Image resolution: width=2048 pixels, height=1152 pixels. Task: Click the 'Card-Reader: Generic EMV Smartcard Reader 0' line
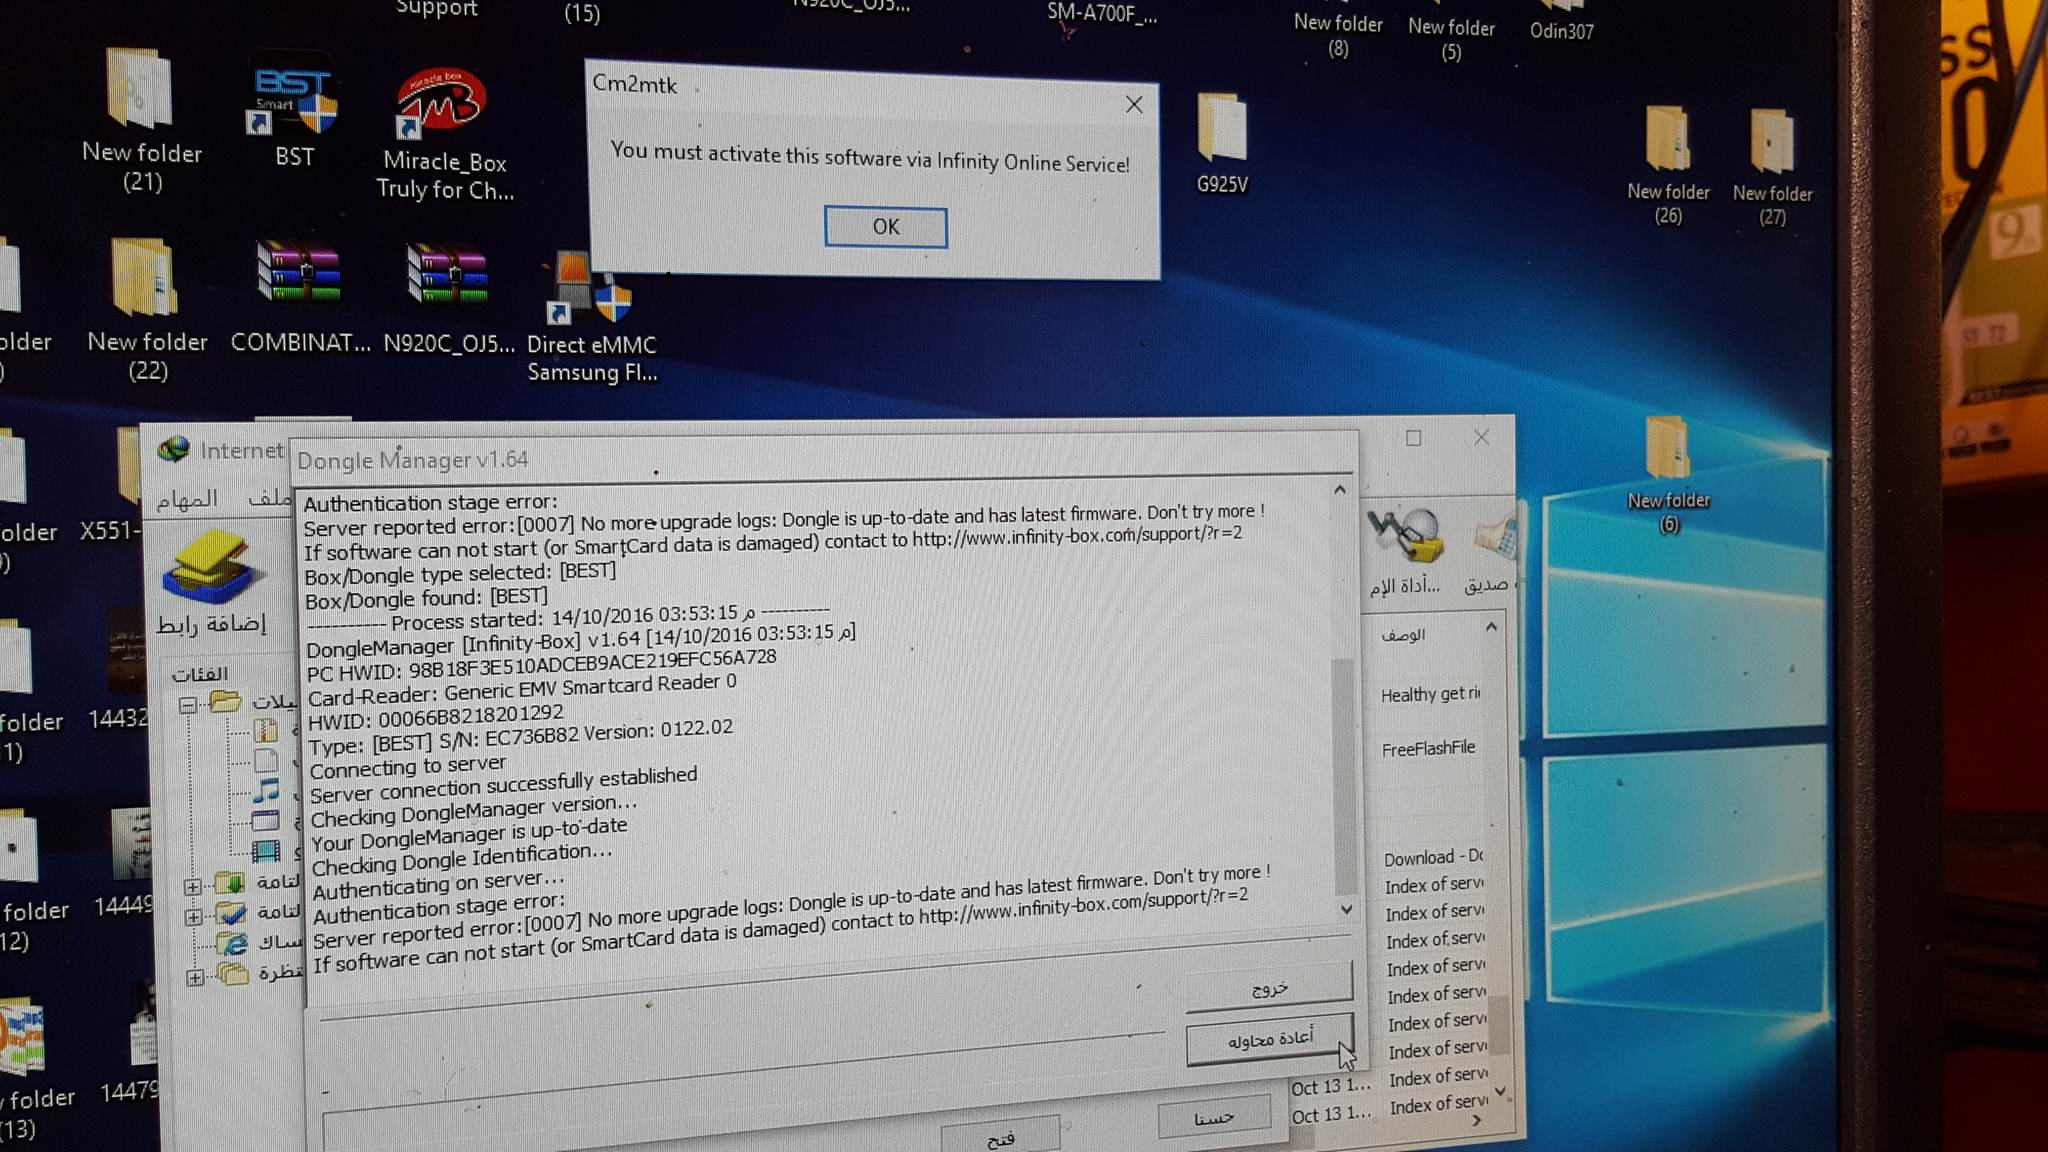click(522, 689)
